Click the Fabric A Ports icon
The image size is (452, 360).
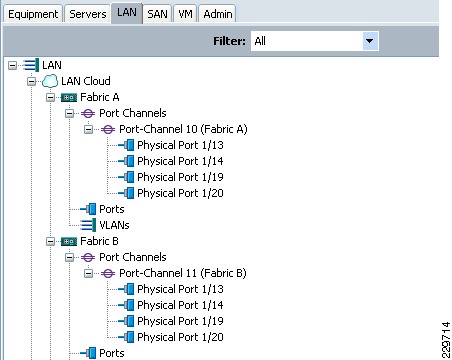(88, 209)
